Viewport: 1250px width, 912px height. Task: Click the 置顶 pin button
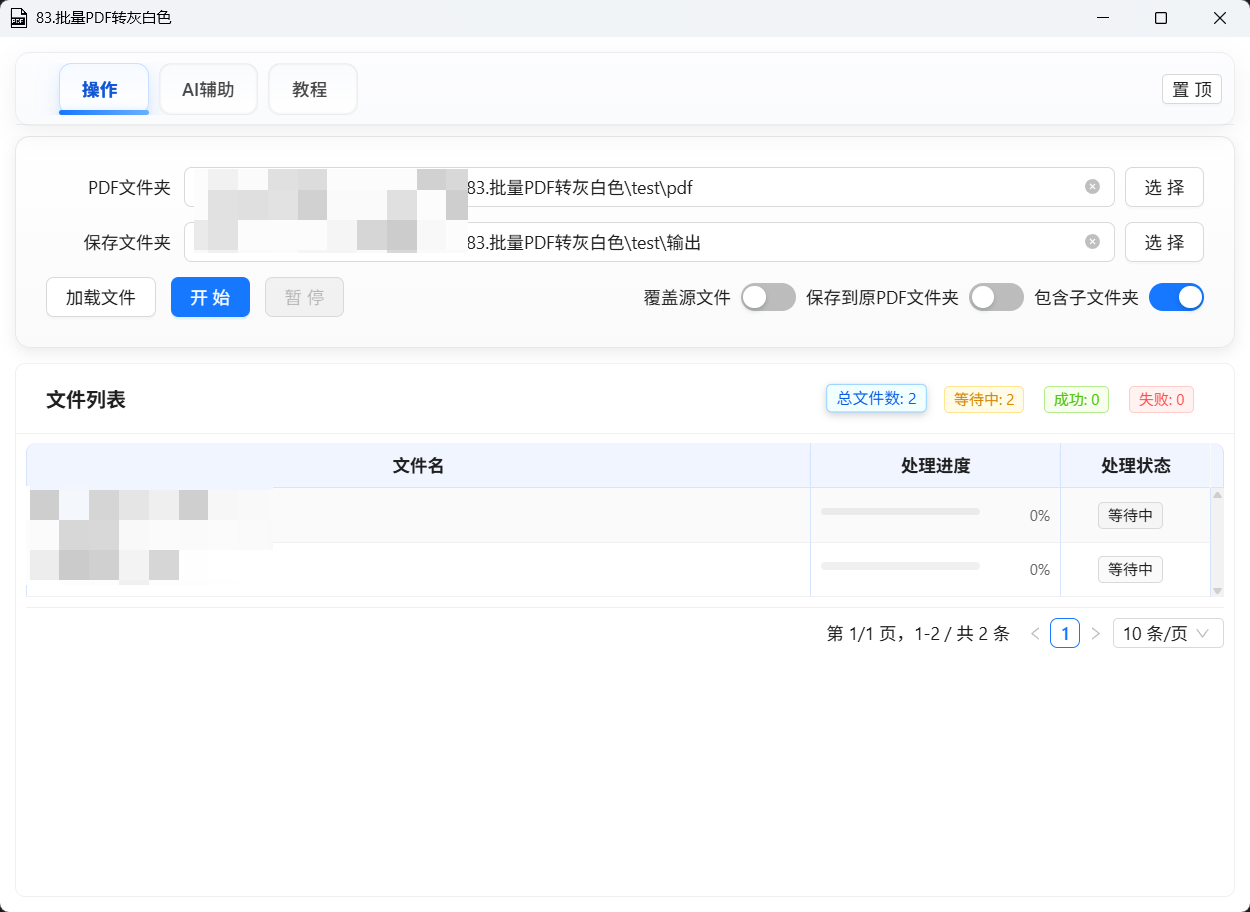[1191, 89]
